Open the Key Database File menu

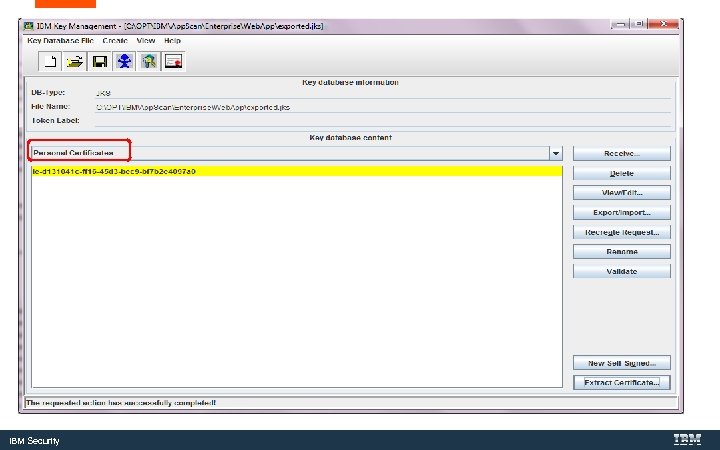click(x=60, y=40)
